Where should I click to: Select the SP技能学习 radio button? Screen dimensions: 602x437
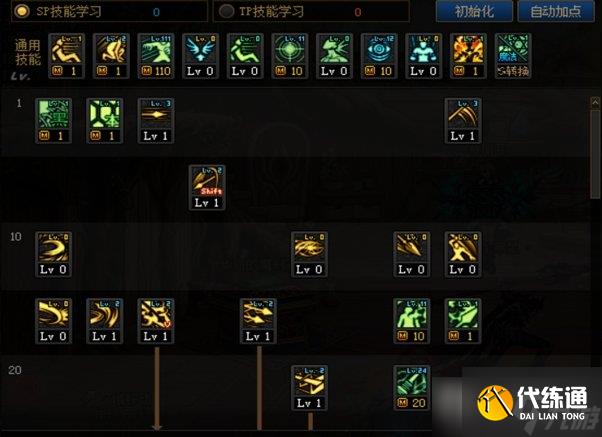(x=22, y=11)
